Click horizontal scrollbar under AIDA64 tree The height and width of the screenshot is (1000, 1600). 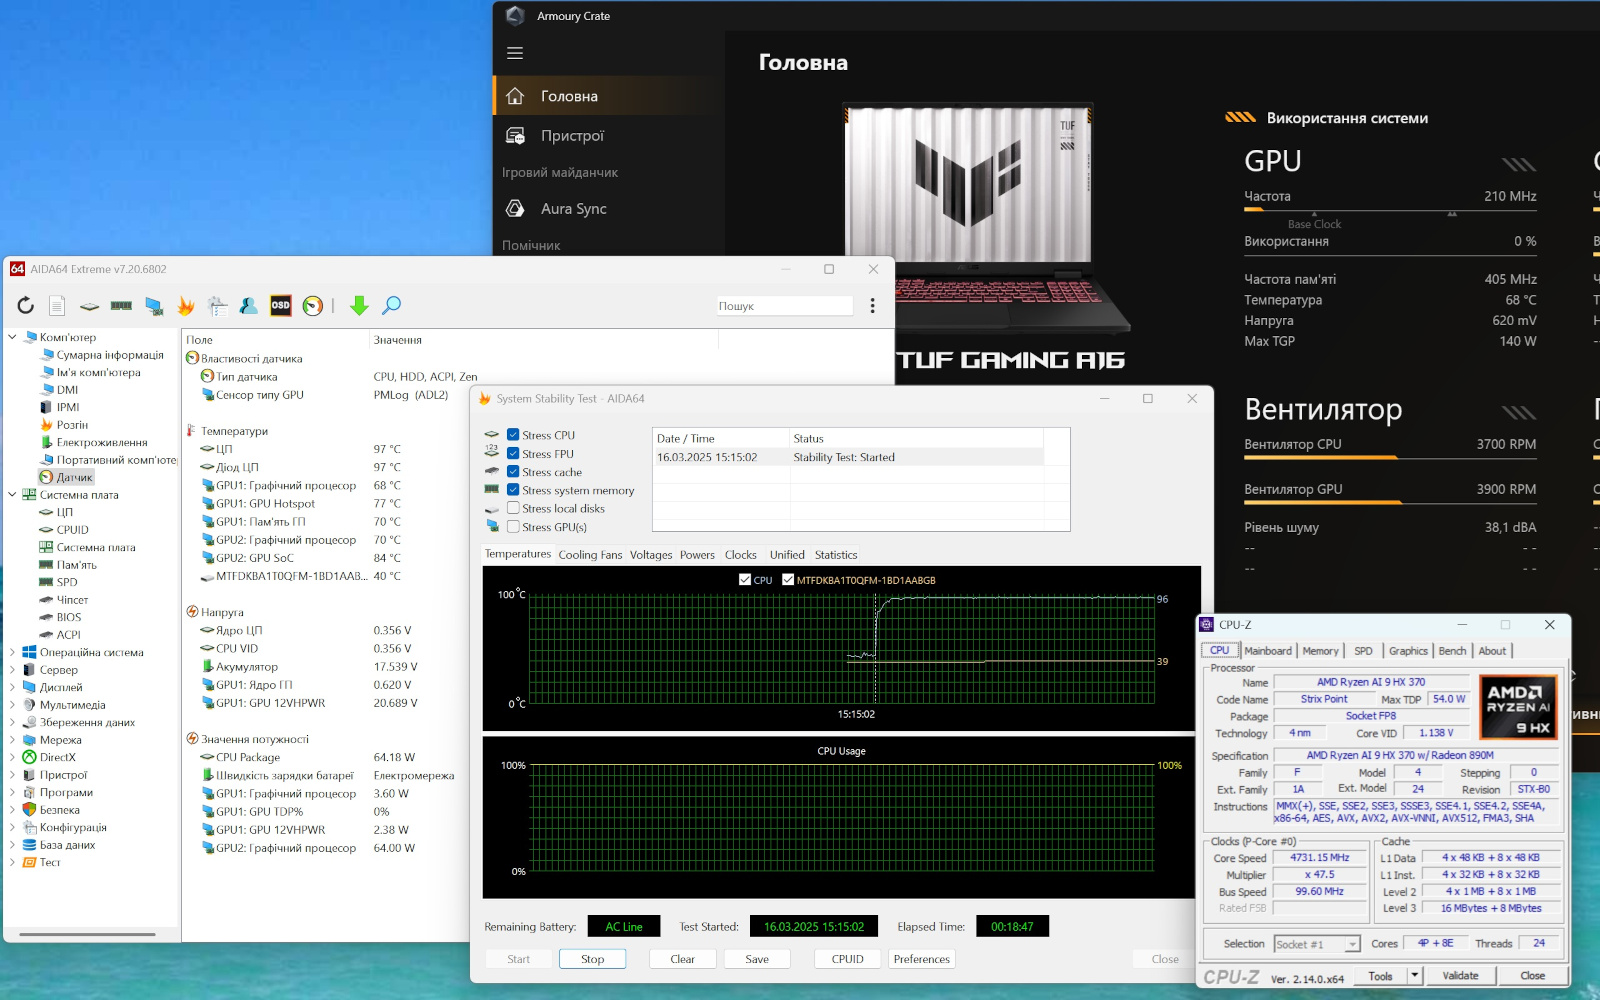pos(87,935)
